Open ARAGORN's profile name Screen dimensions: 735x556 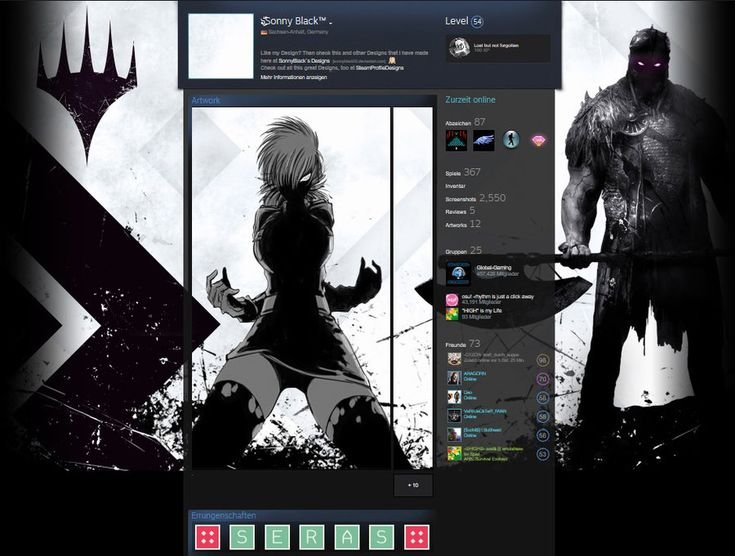click(x=474, y=374)
